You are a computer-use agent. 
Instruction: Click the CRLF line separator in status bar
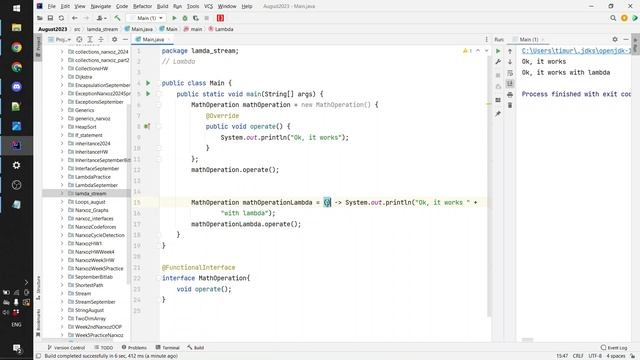tap(578, 356)
